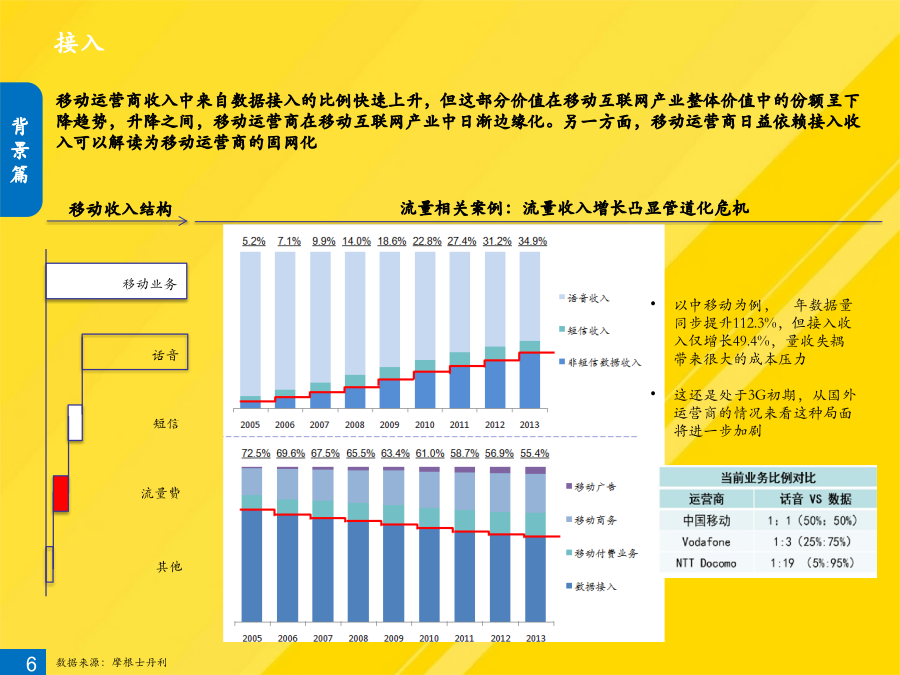
Task: Select the 56.9% data label
Action: [499, 453]
